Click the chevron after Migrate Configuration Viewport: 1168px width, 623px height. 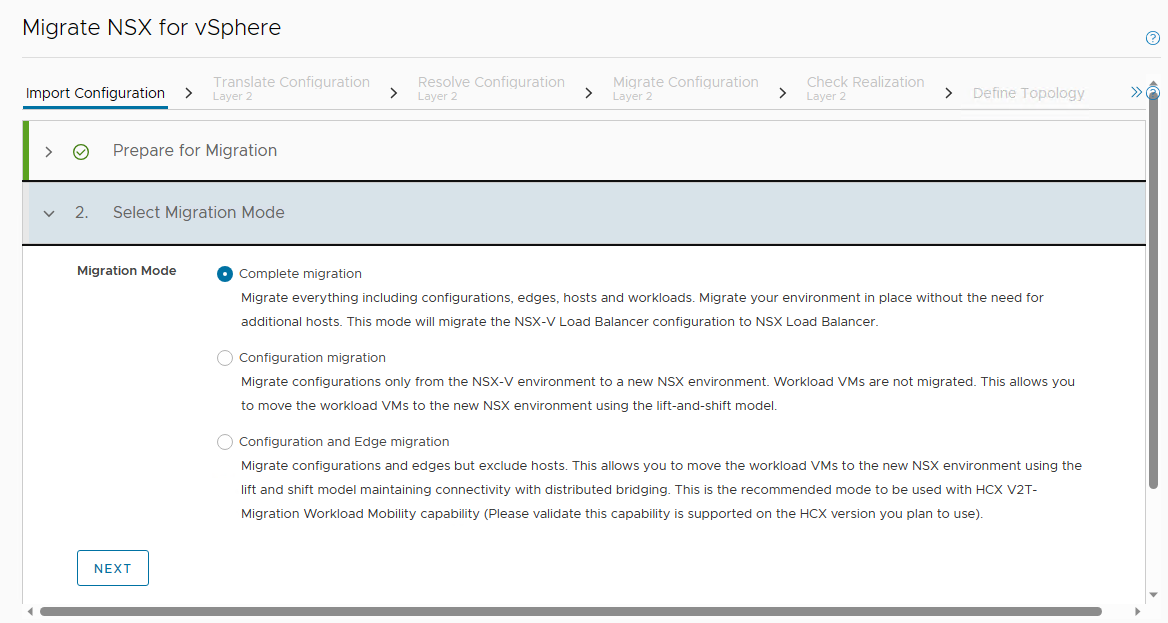[783, 93]
